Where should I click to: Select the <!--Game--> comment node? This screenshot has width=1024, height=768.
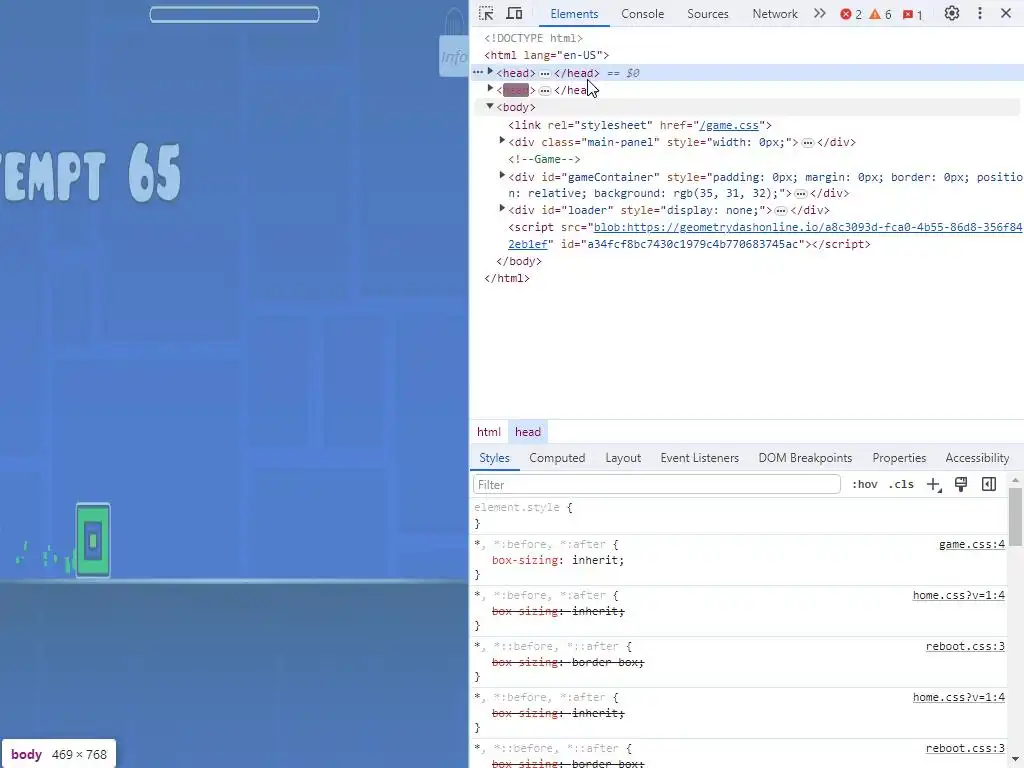[x=544, y=159]
